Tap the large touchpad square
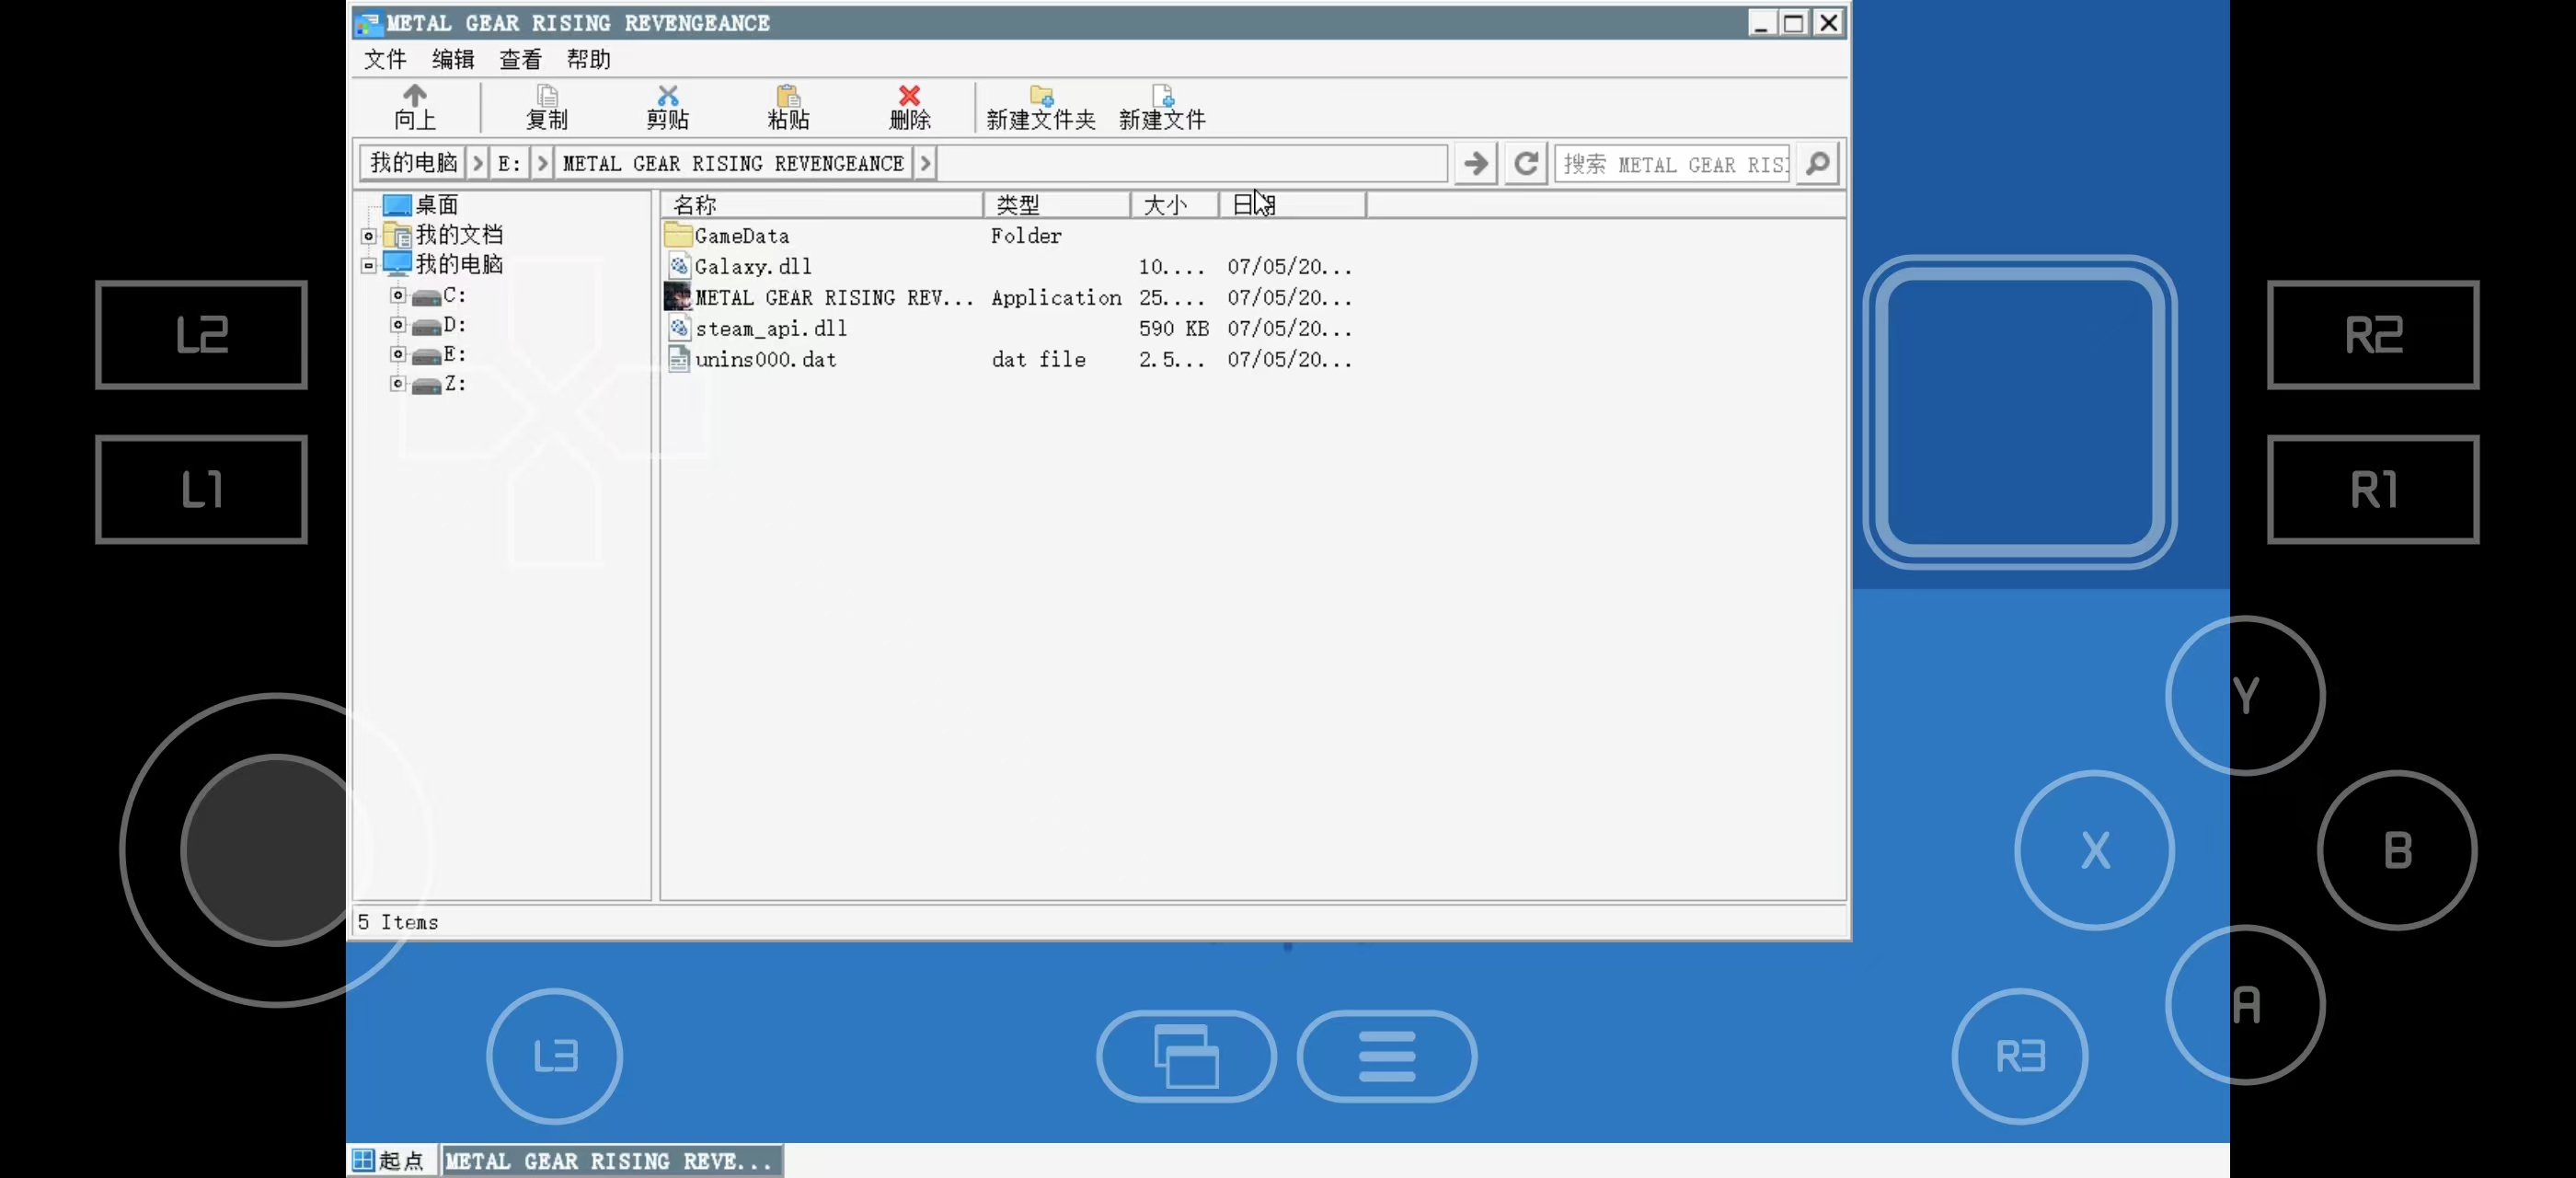2576x1178 pixels. pos(2020,412)
